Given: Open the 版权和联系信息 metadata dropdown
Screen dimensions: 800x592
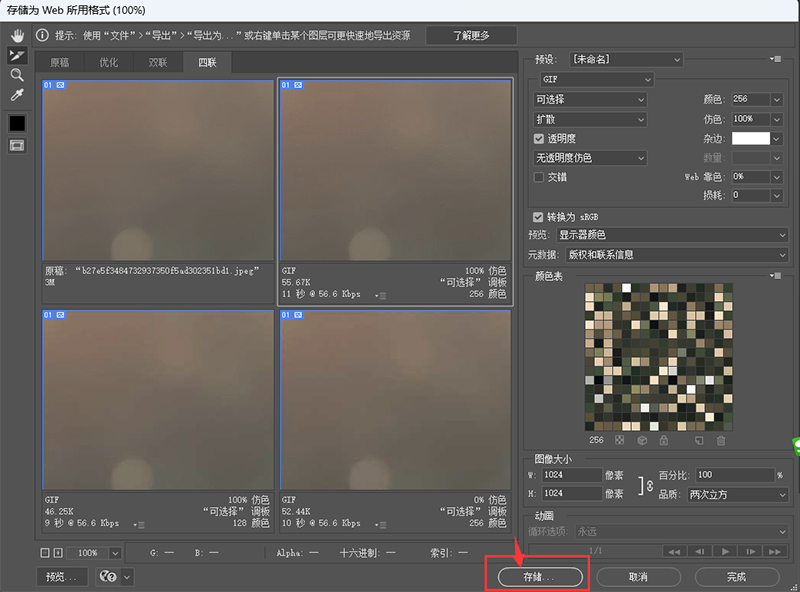Looking at the screenshot, I should [x=677, y=255].
